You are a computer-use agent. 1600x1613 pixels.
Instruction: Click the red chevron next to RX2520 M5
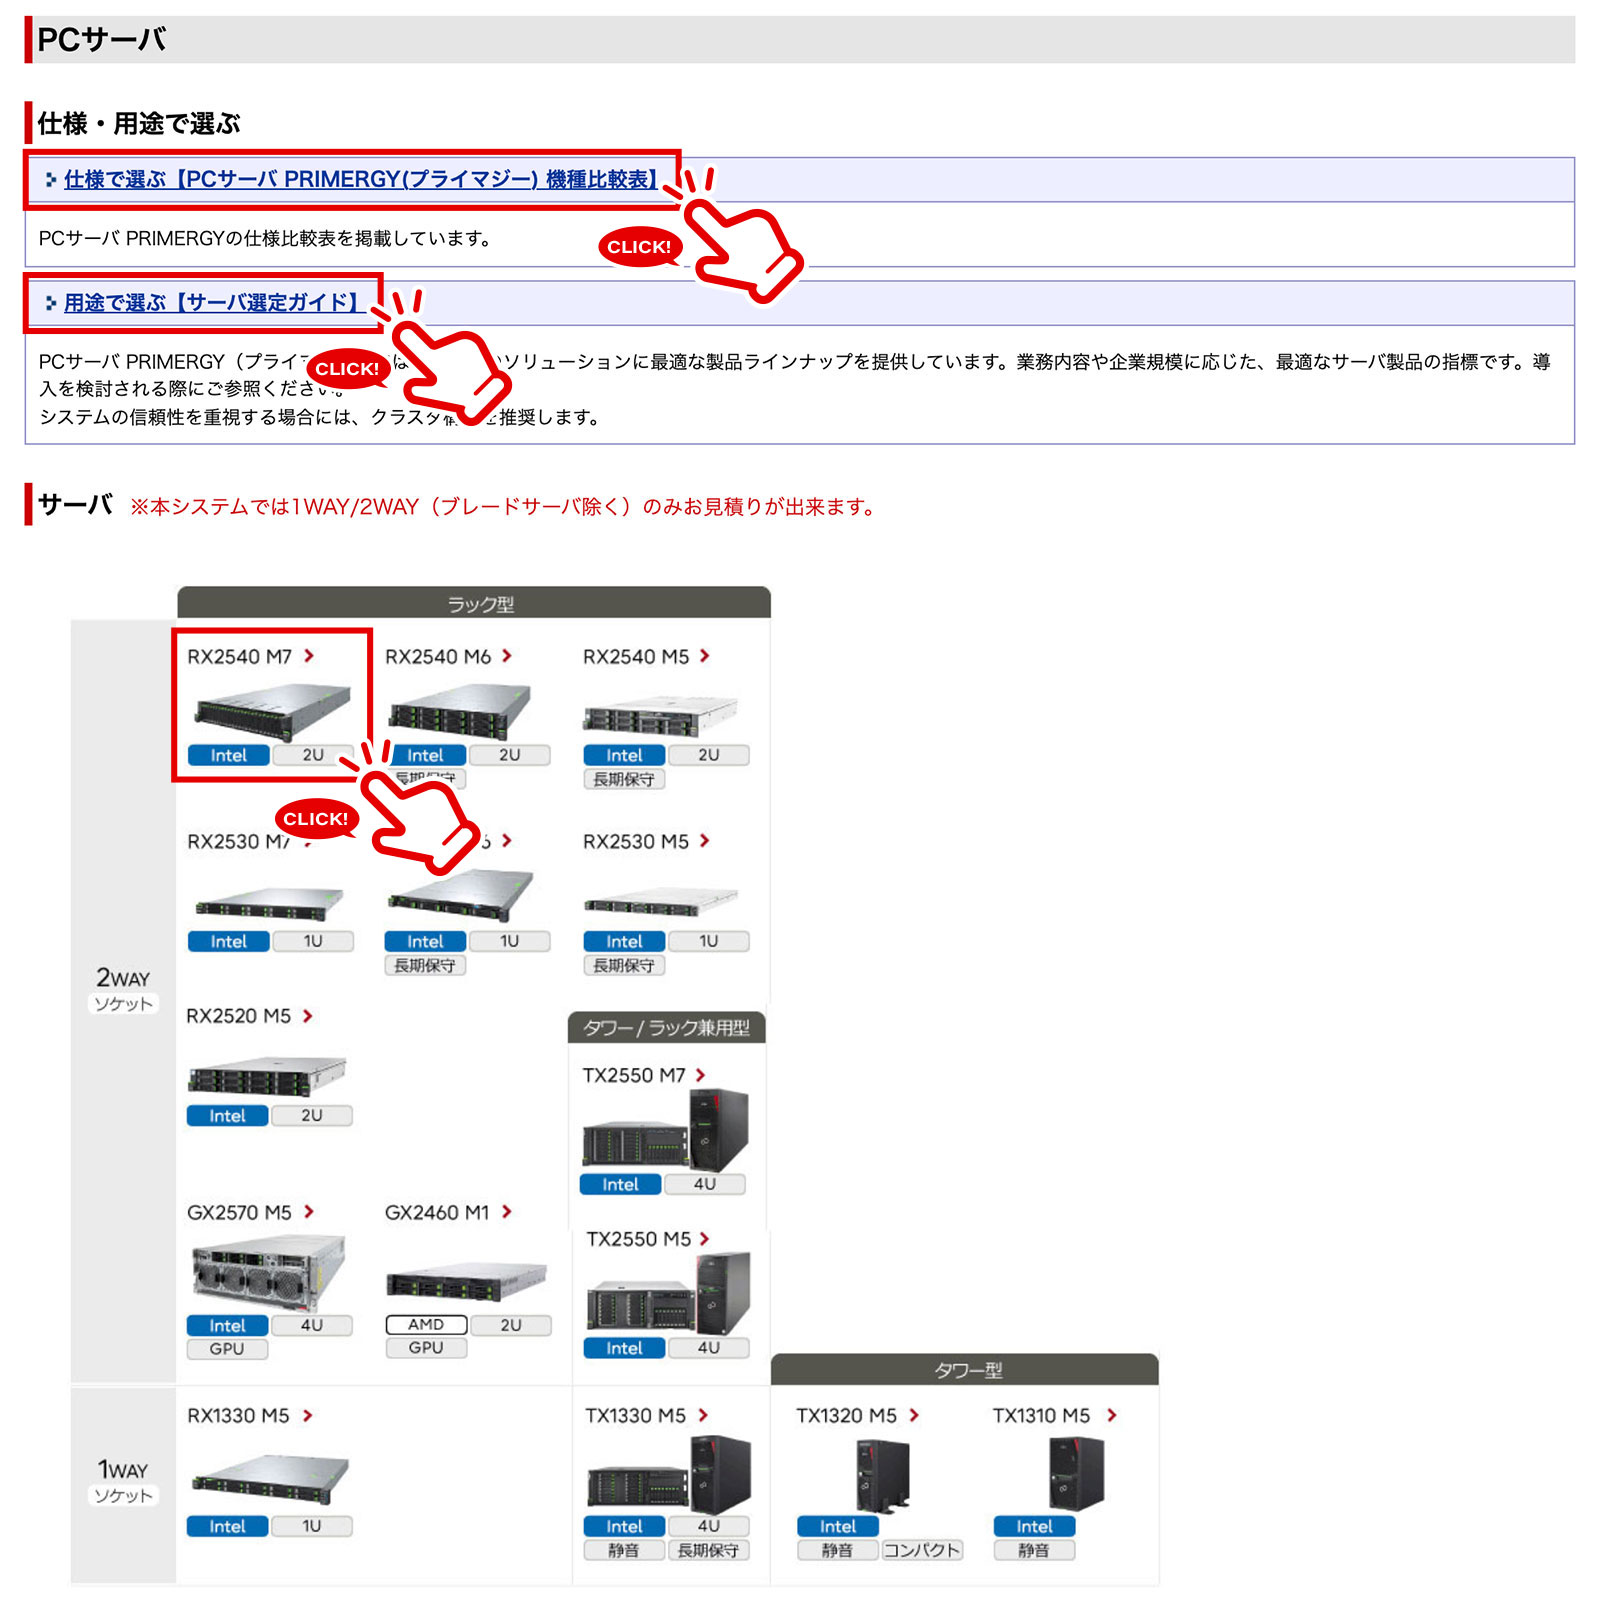[308, 1016]
